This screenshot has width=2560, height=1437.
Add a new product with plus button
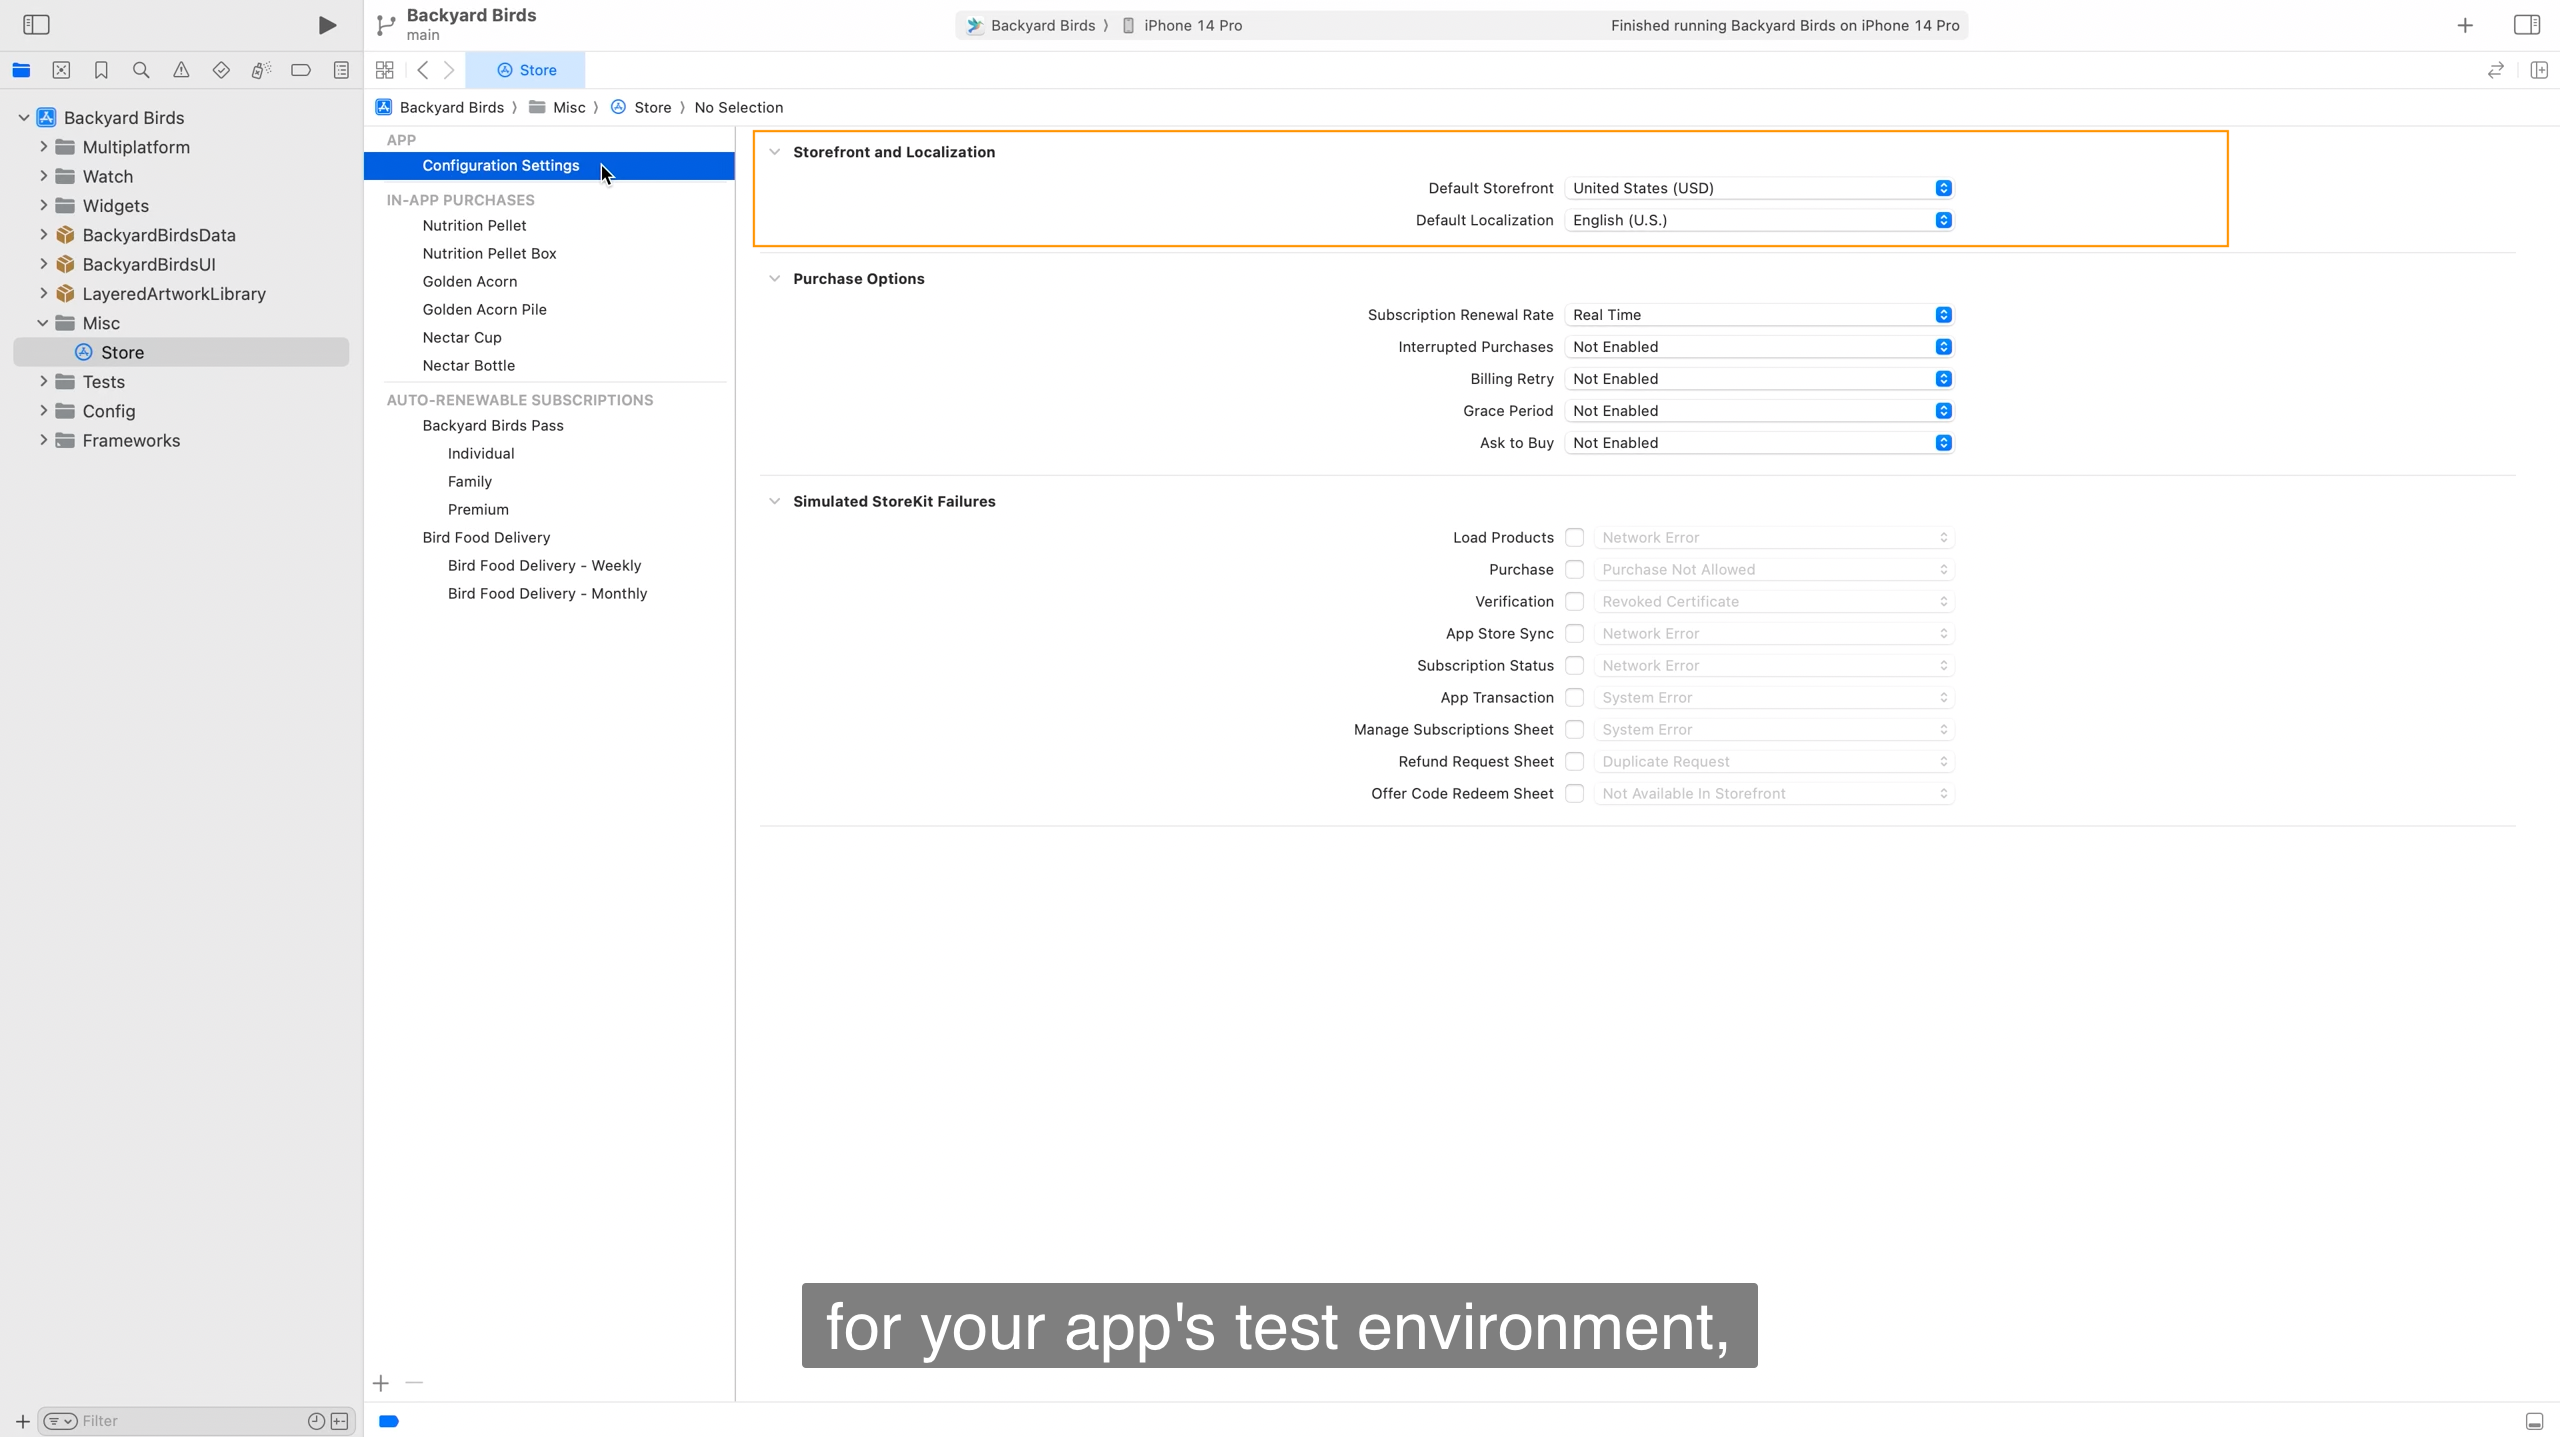point(381,1383)
